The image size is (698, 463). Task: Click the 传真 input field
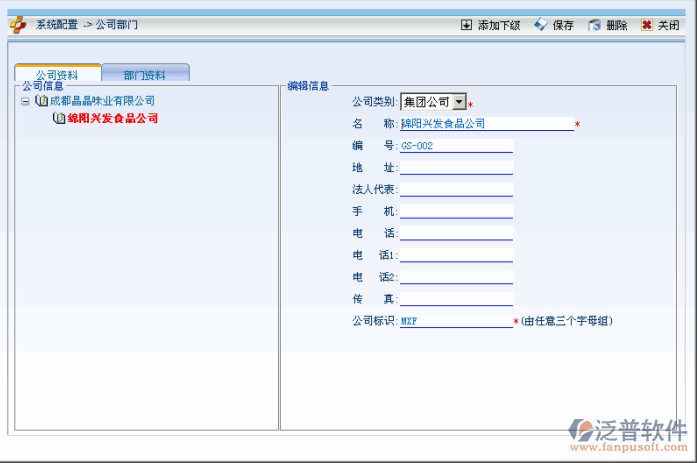(x=456, y=299)
